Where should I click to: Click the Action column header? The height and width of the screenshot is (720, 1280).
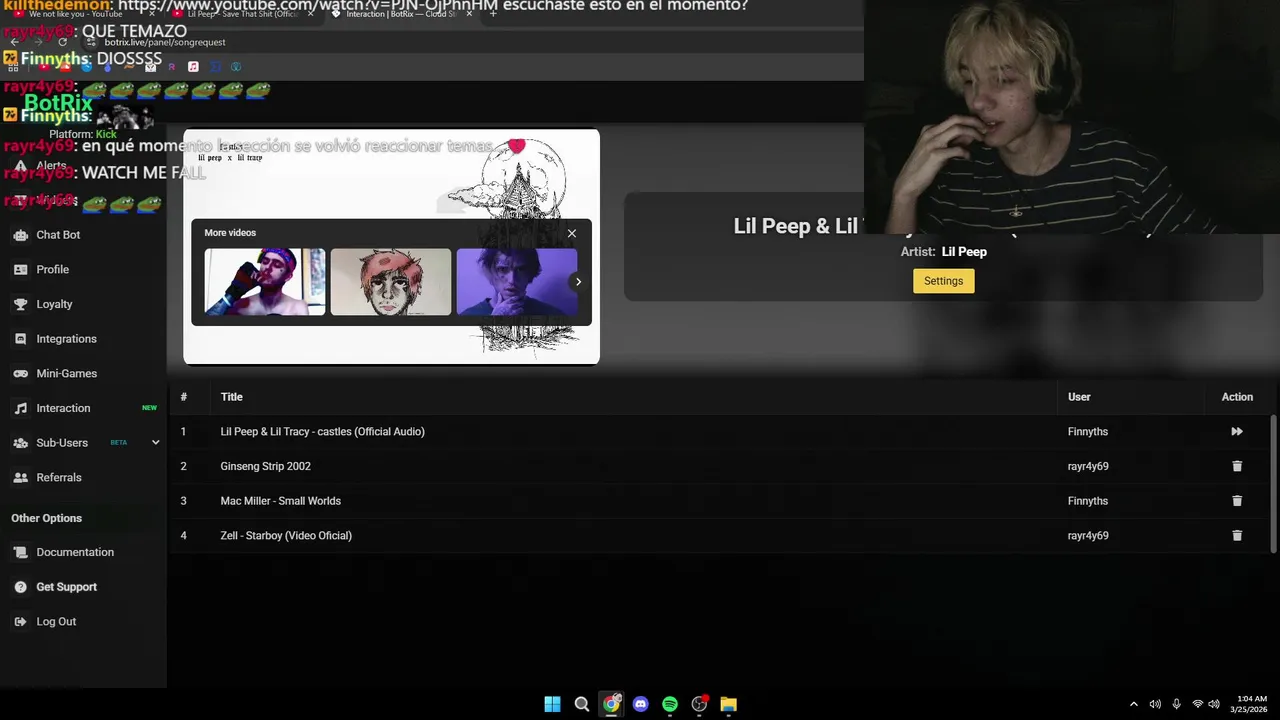point(1237,397)
